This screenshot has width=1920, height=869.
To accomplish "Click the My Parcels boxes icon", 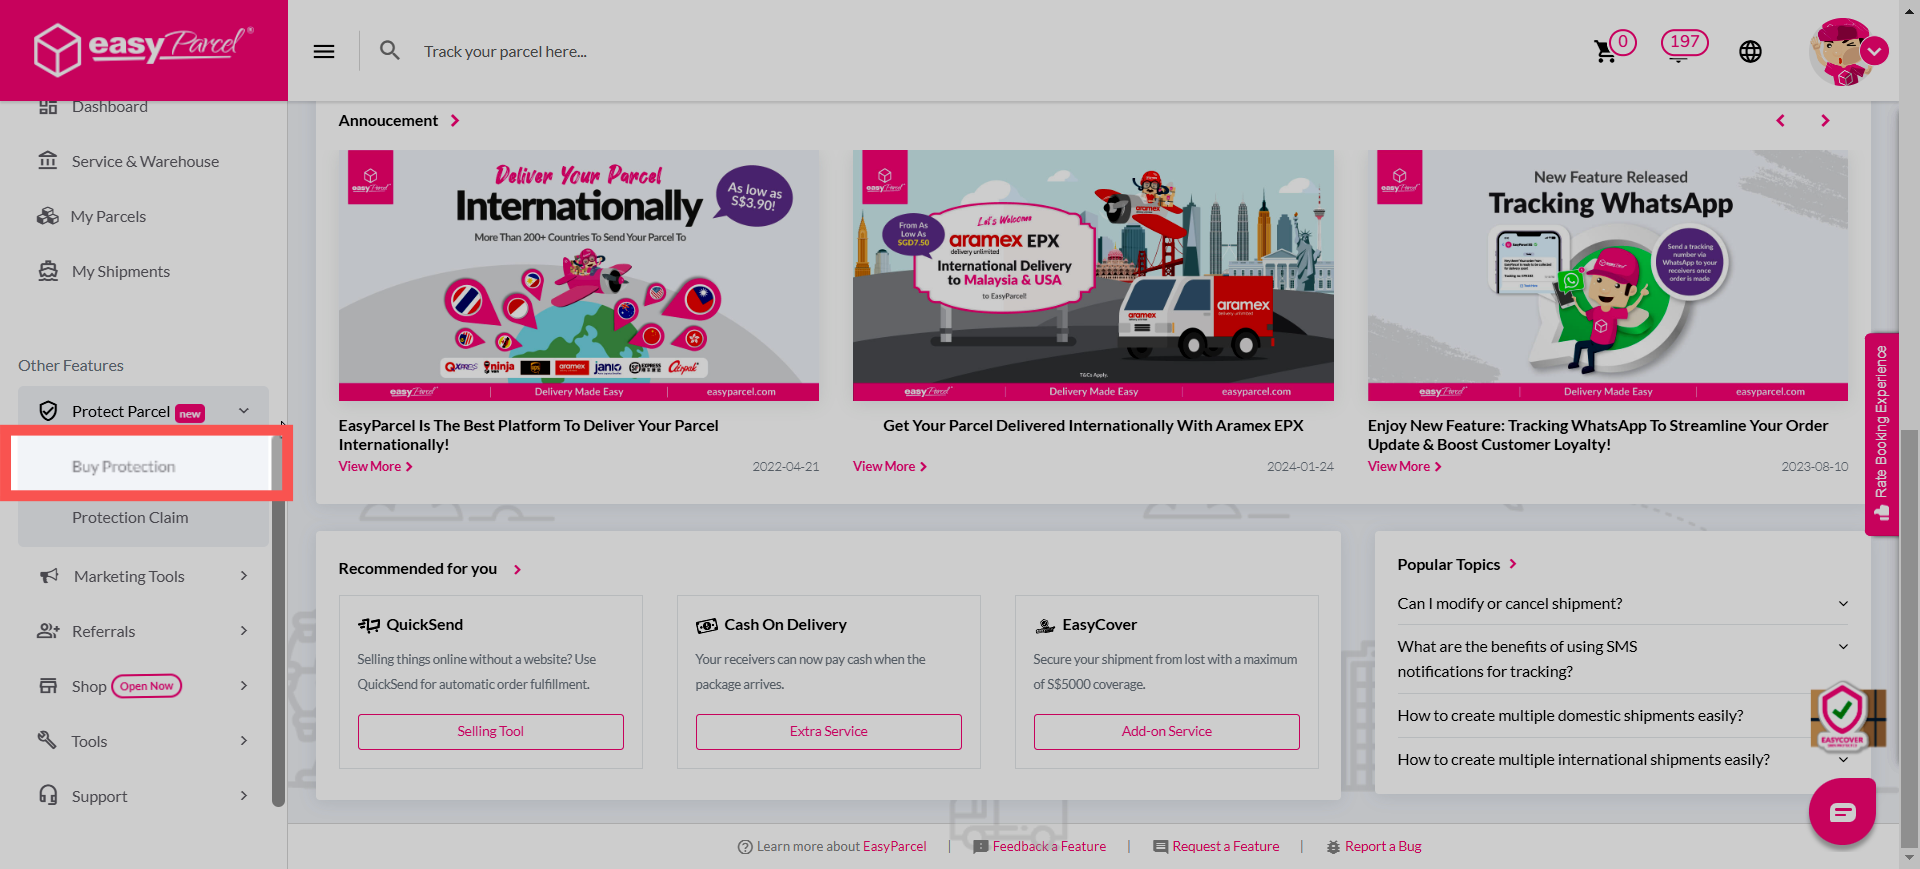I will tap(48, 216).
